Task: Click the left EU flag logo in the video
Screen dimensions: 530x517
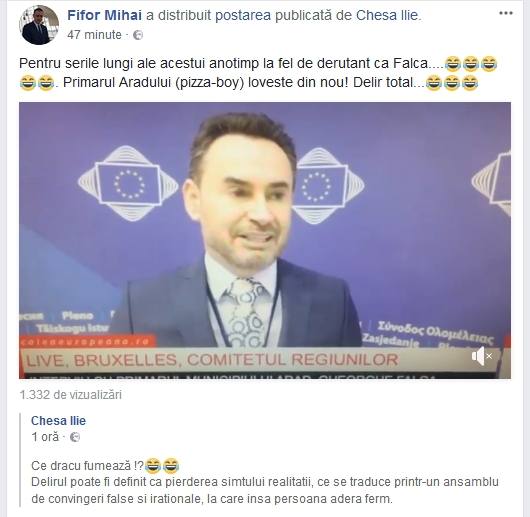Action: pos(128,184)
